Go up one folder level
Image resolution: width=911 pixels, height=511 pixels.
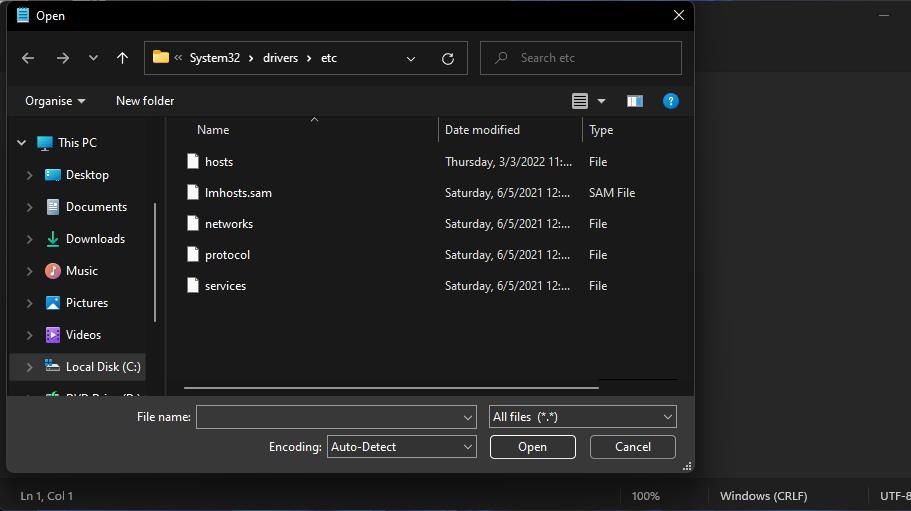tap(122, 58)
